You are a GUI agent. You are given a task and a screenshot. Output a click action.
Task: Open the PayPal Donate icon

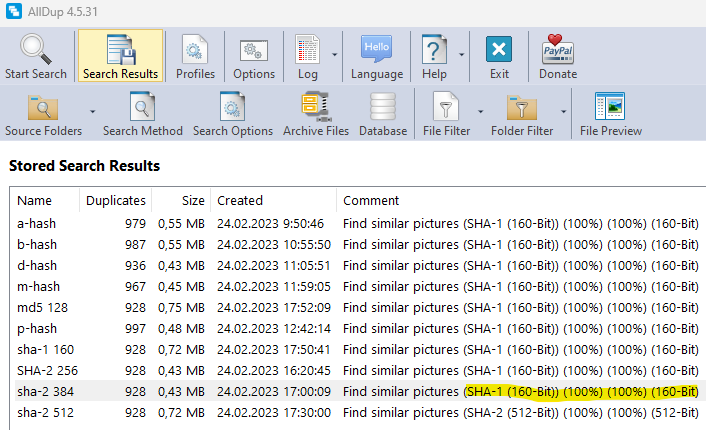pyautogui.click(x=558, y=49)
